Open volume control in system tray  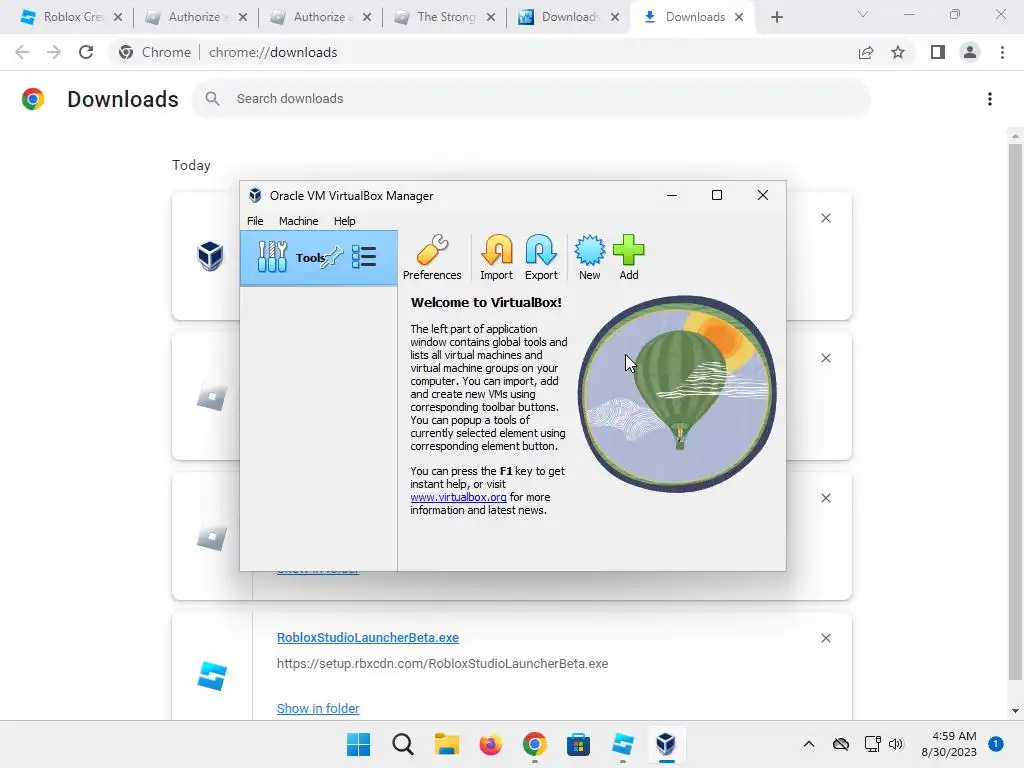tap(896, 744)
